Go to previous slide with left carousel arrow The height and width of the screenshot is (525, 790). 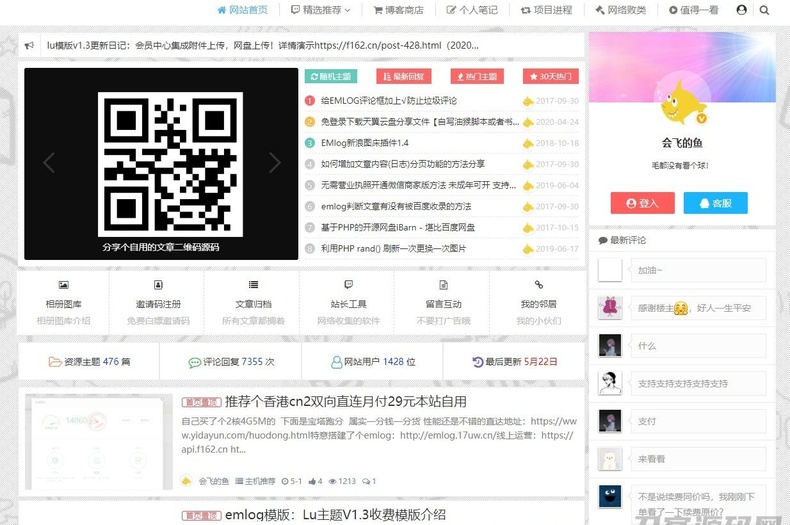[x=49, y=163]
